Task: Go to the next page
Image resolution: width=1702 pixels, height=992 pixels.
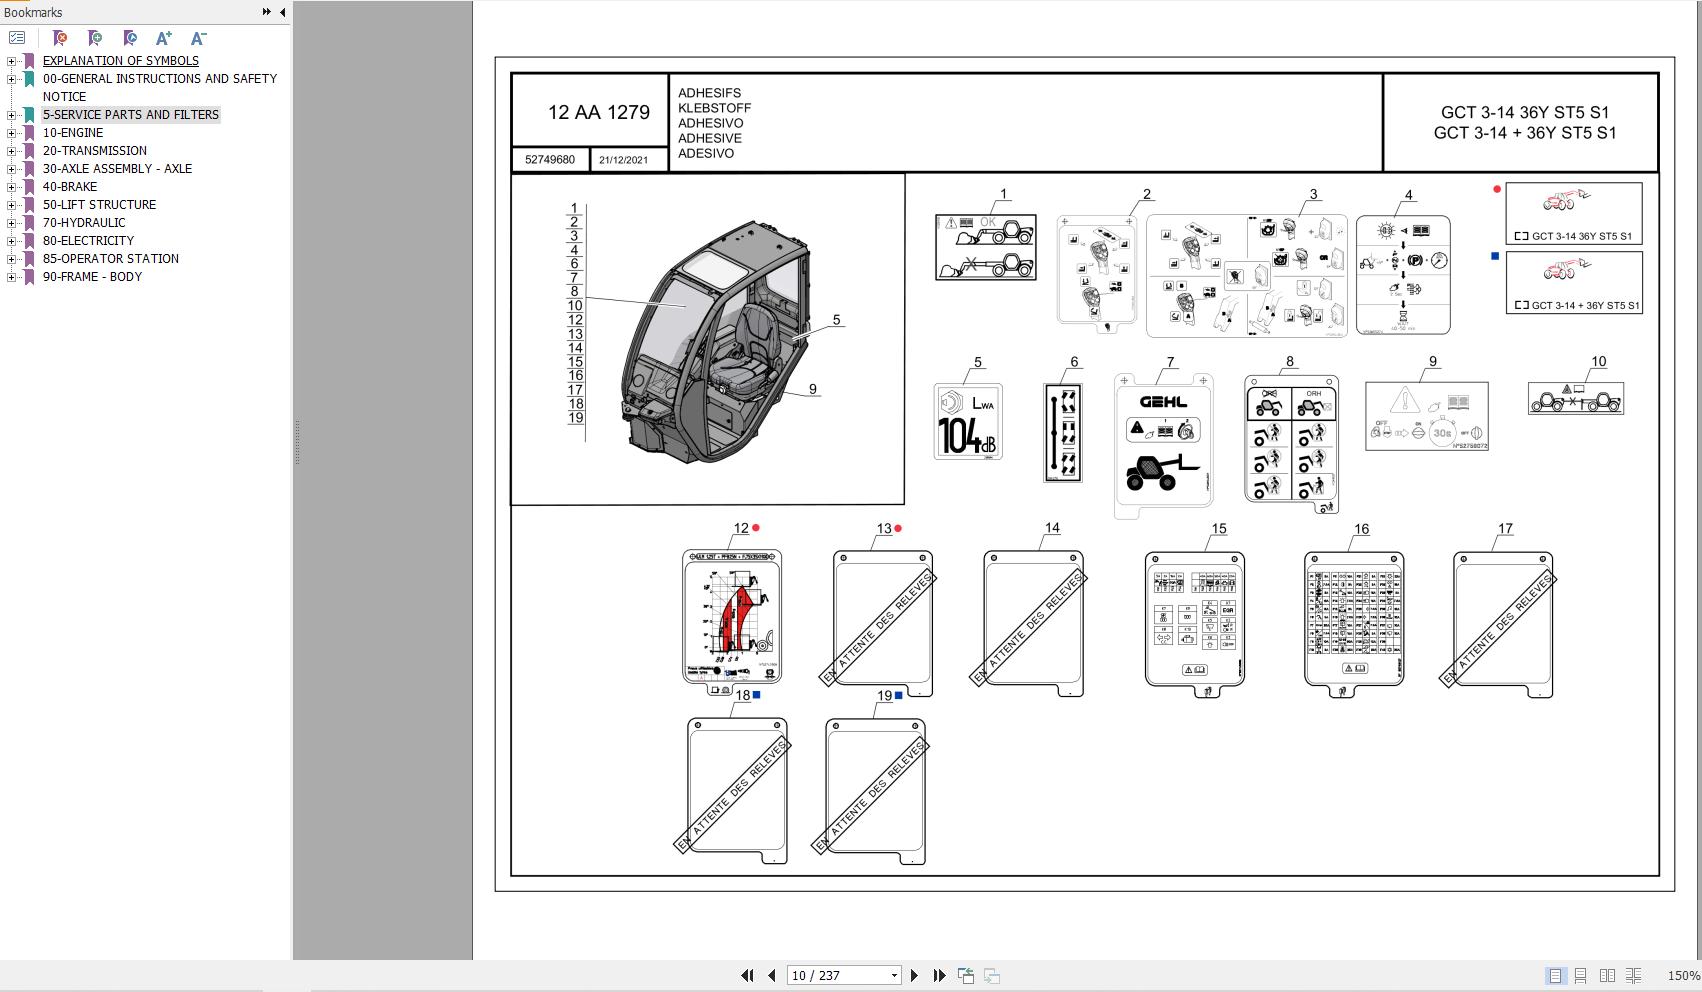Action: click(914, 975)
